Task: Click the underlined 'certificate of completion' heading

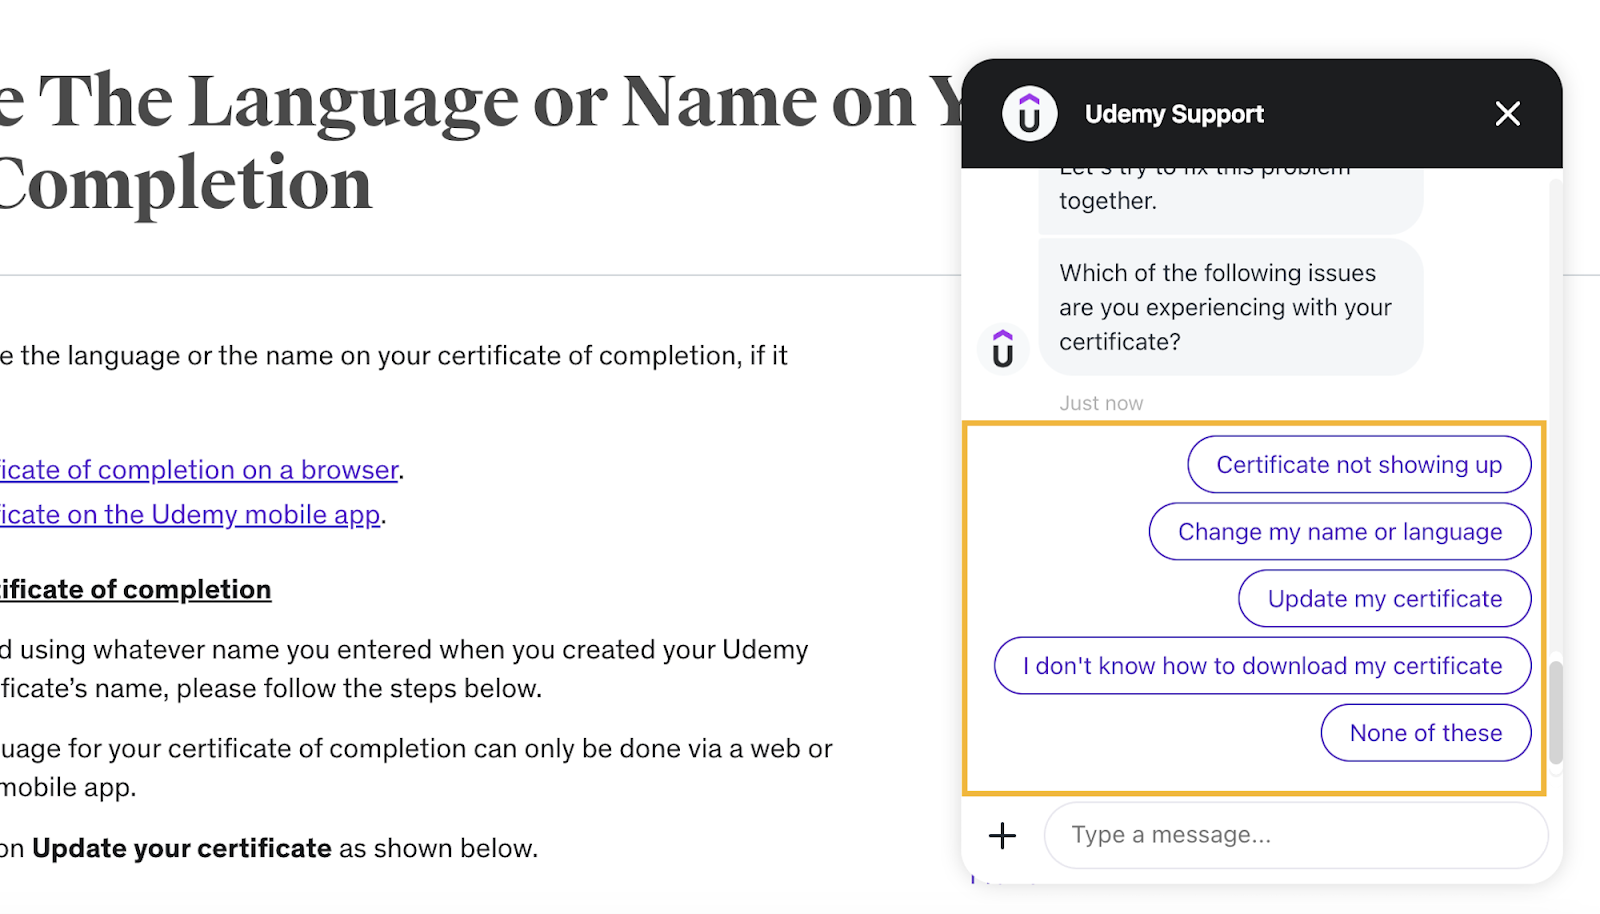Action: click(135, 590)
